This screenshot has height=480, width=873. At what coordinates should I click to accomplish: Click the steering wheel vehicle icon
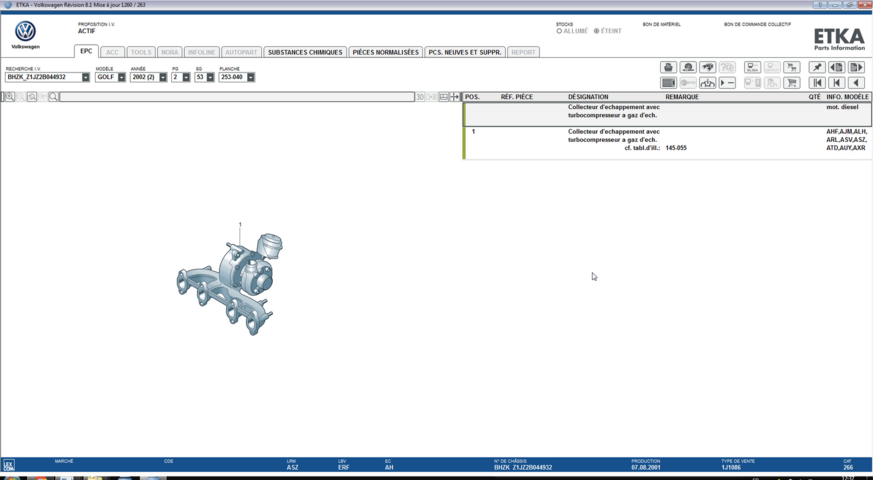[708, 83]
